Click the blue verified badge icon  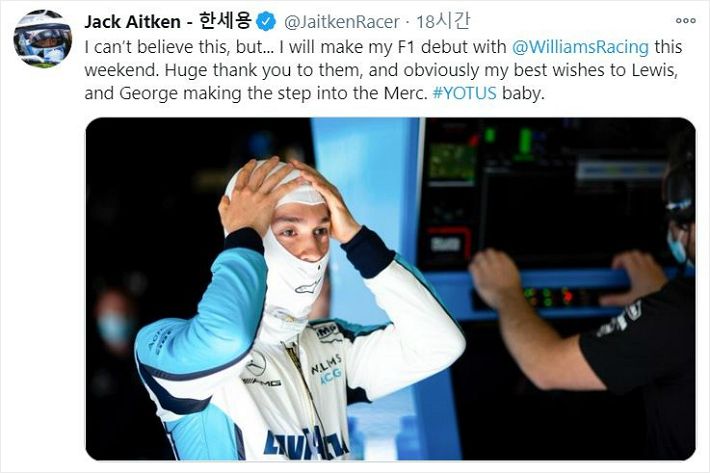(x=266, y=21)
